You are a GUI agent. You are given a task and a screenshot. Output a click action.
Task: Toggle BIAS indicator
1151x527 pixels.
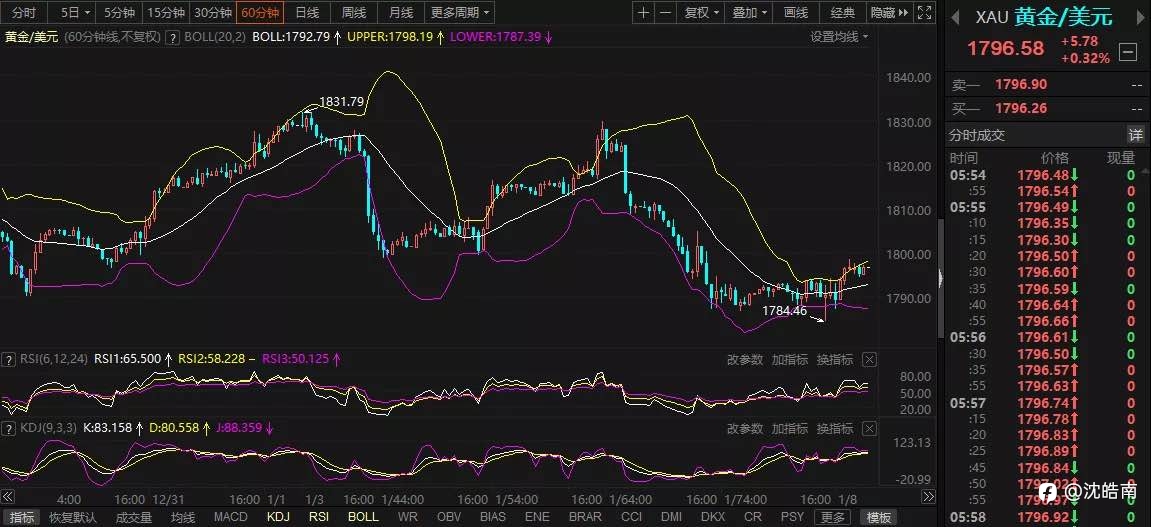tap(493, 517)
